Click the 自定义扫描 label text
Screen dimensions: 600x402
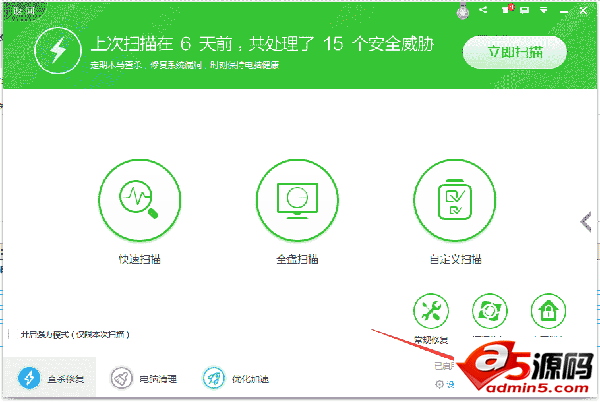455,259
